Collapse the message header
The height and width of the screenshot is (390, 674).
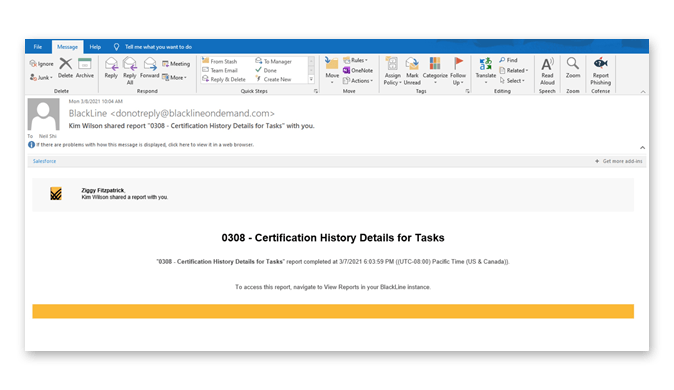coord(643,147)
